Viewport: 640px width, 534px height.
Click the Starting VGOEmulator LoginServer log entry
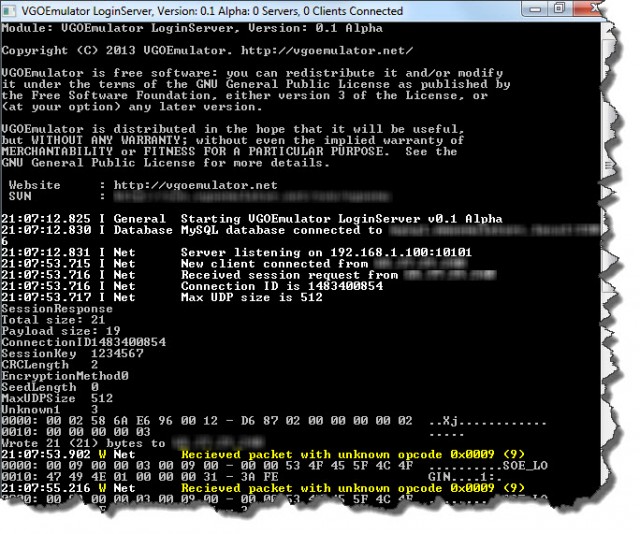(340, 218)
